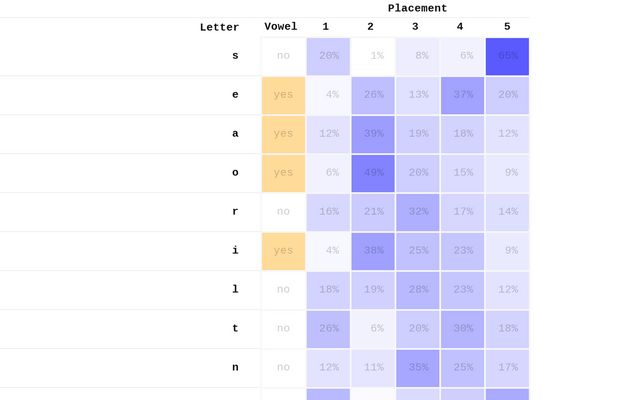
Task: Click the 65% cell in row s
Action: pos(507,56)
